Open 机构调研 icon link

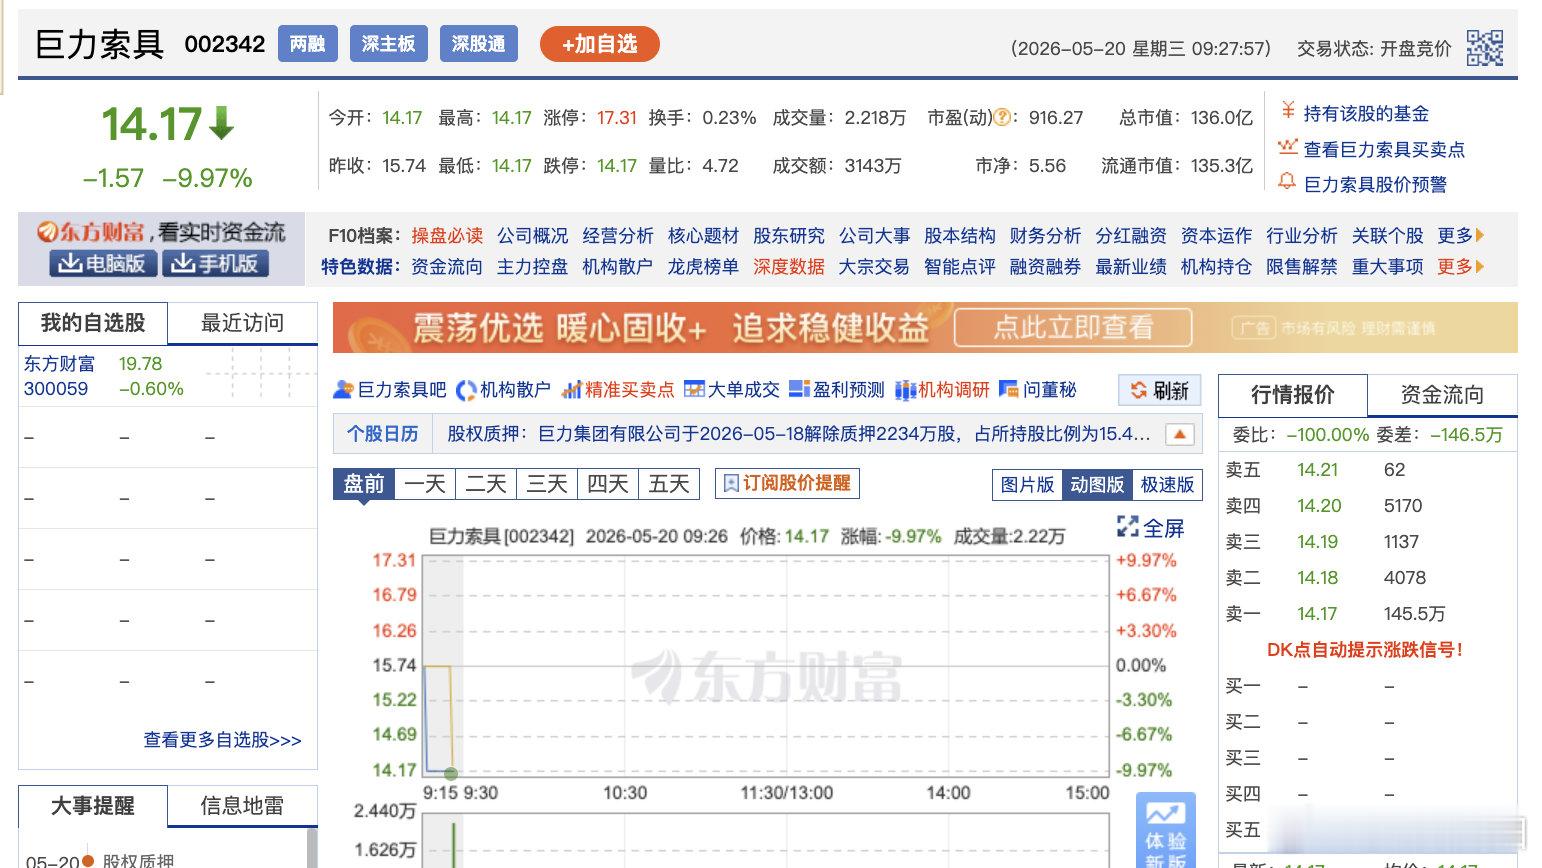coord(942,390)
